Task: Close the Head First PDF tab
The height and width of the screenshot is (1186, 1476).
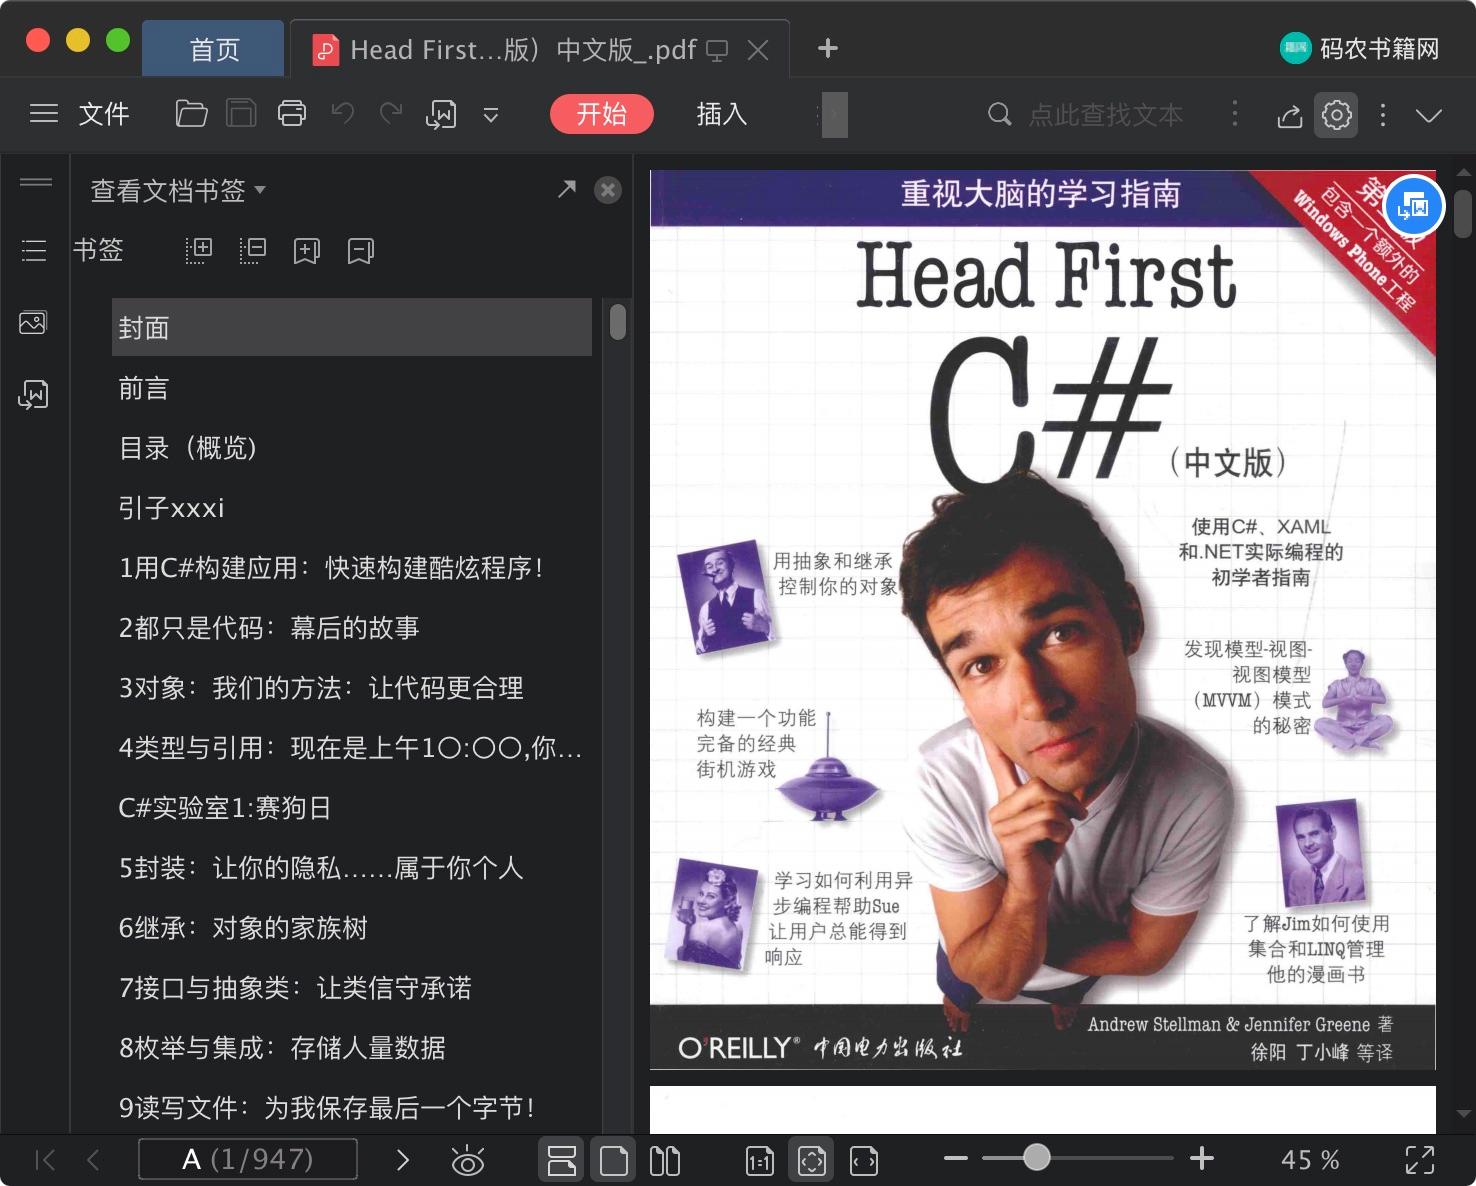Action: pyautogui.click(x=759, y=50)
